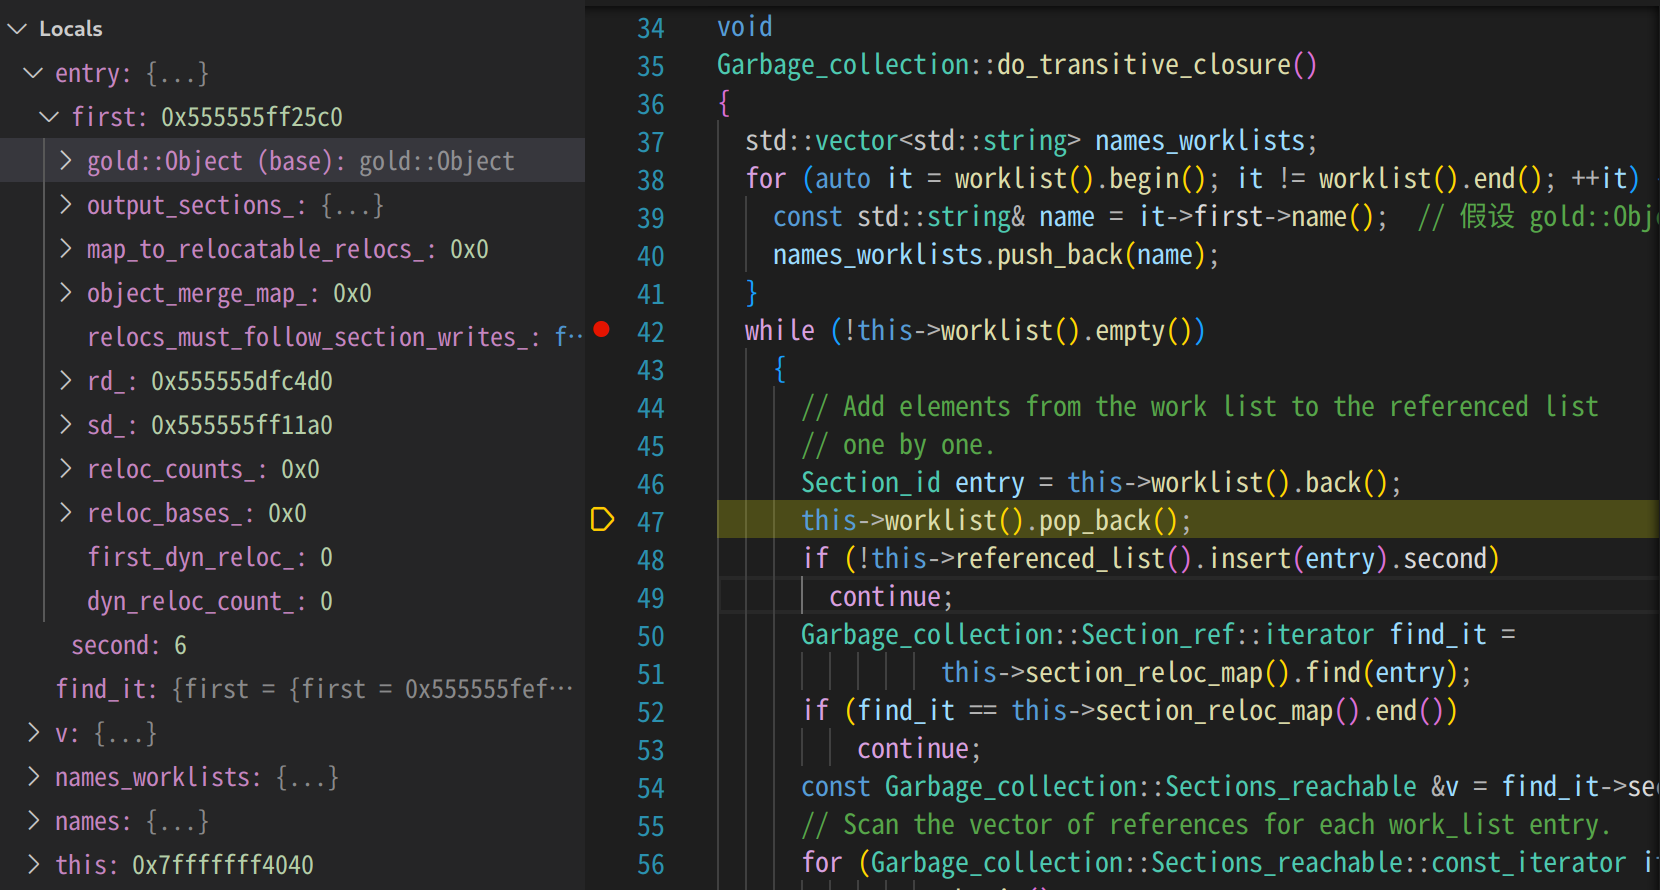
Task: Click pop_back call on highlighted line 47
Action: (x=1095, y=521)
